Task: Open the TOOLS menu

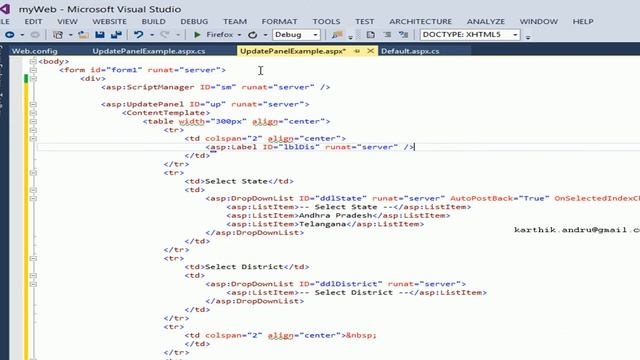Action: pyautogui.click(x=327, y=21)
